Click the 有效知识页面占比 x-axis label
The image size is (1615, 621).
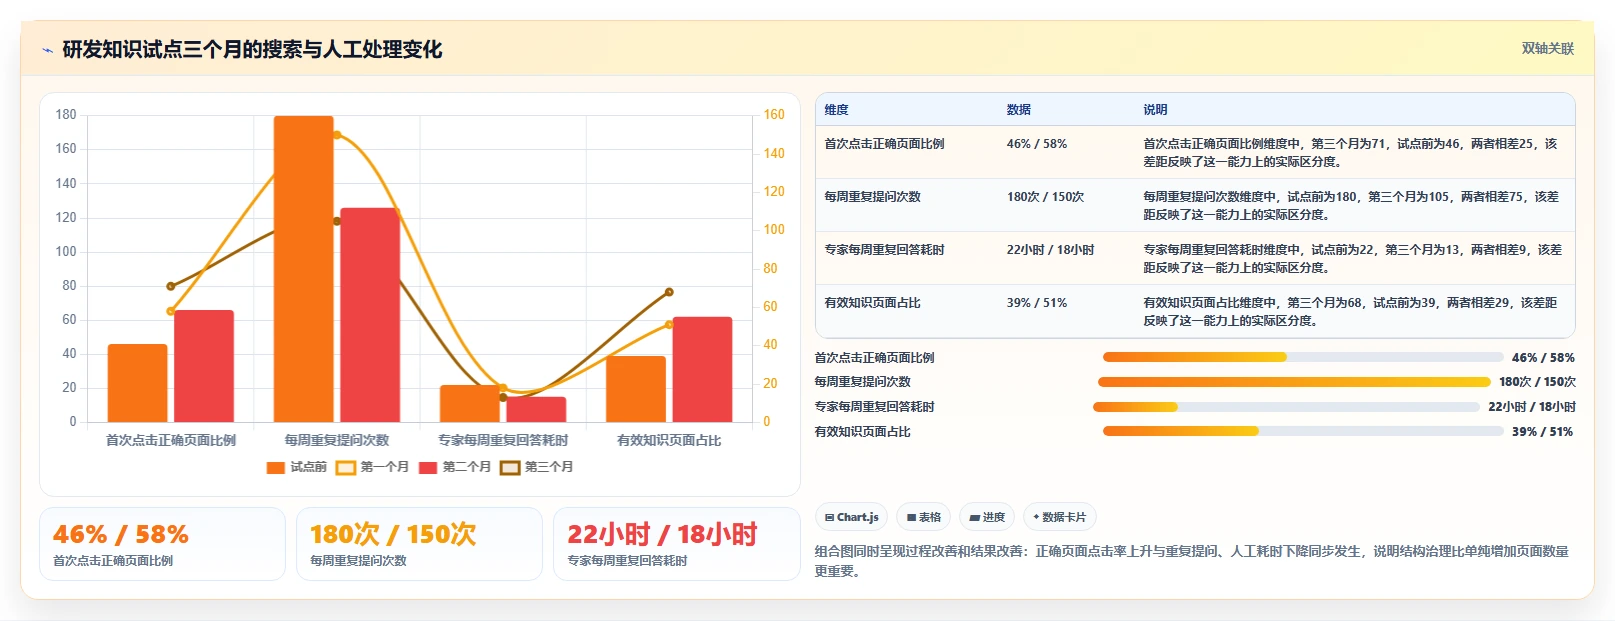tap(669, 440)
